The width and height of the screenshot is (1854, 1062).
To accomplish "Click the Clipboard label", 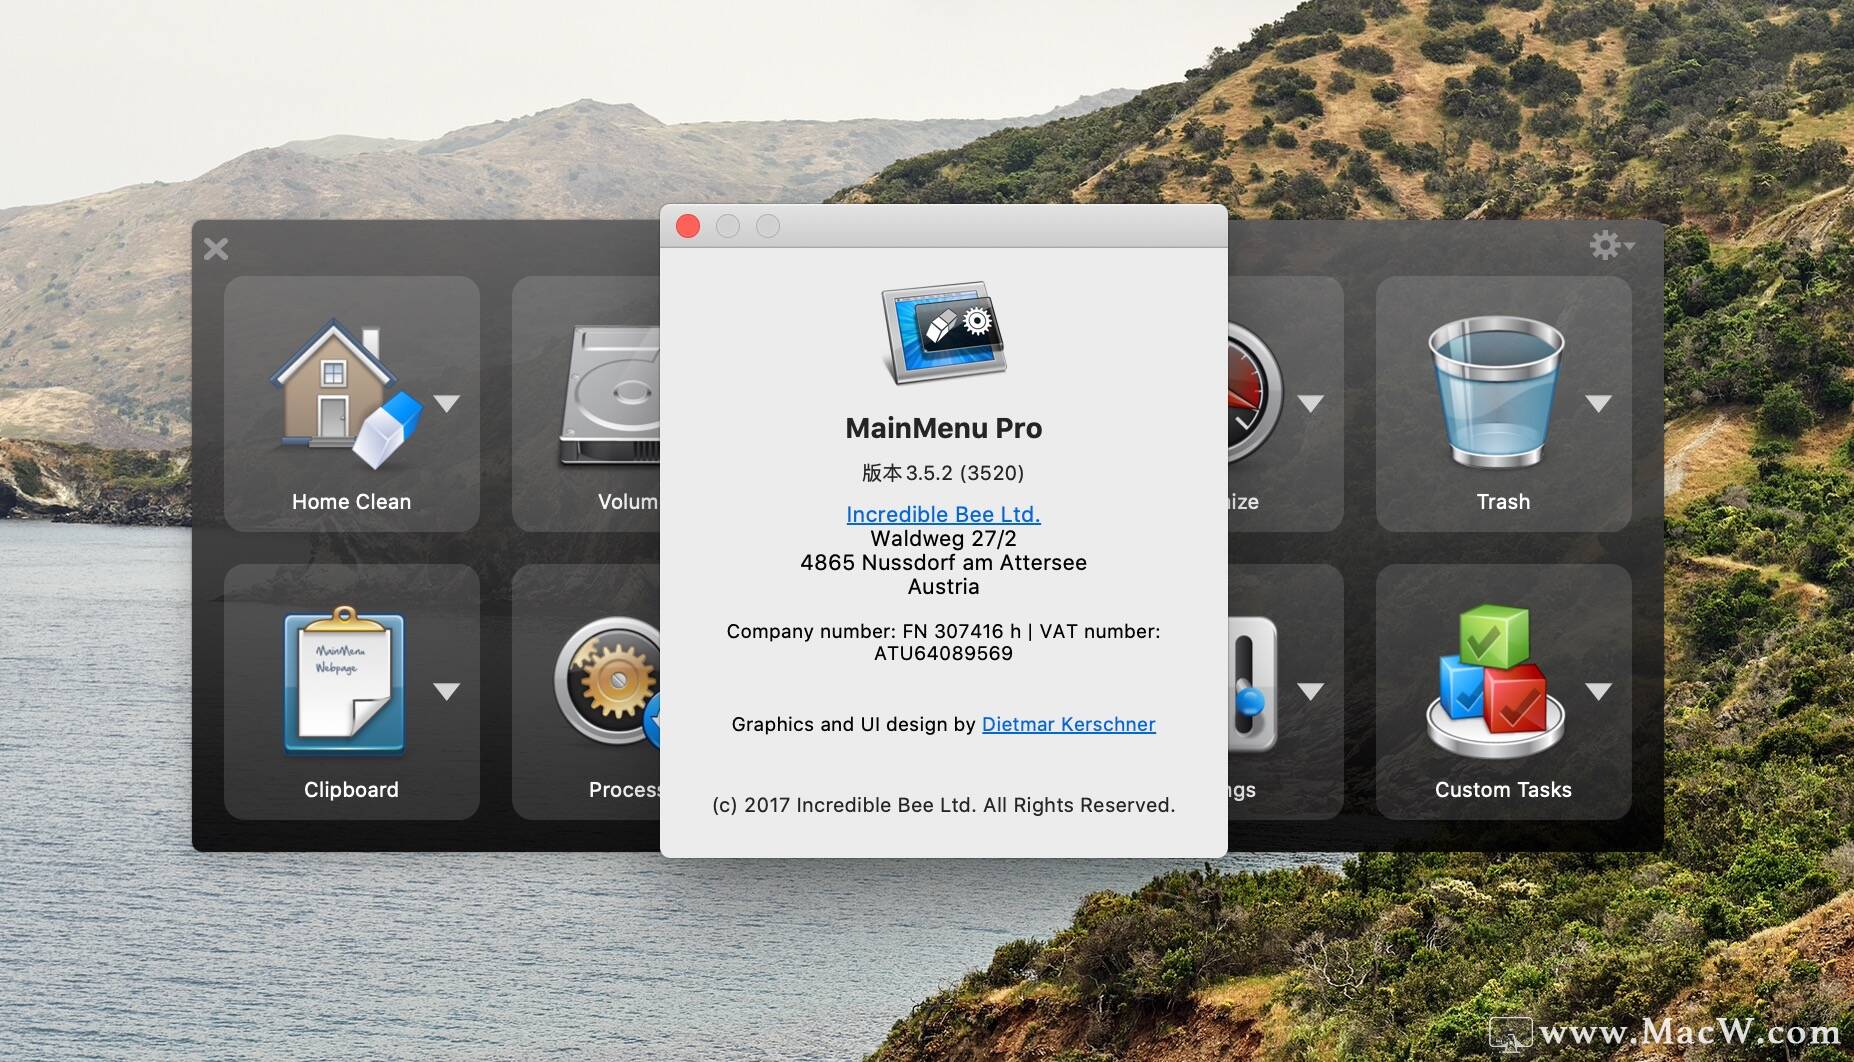I will pos(351,789).
